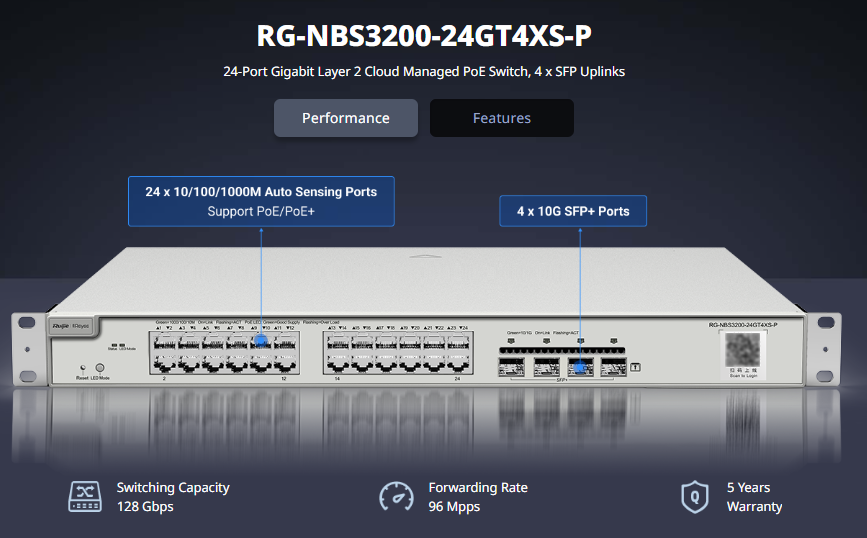Screen dimensions: 867x538
Task: Click the 96 Mpps value
Action: click(454, 506)
